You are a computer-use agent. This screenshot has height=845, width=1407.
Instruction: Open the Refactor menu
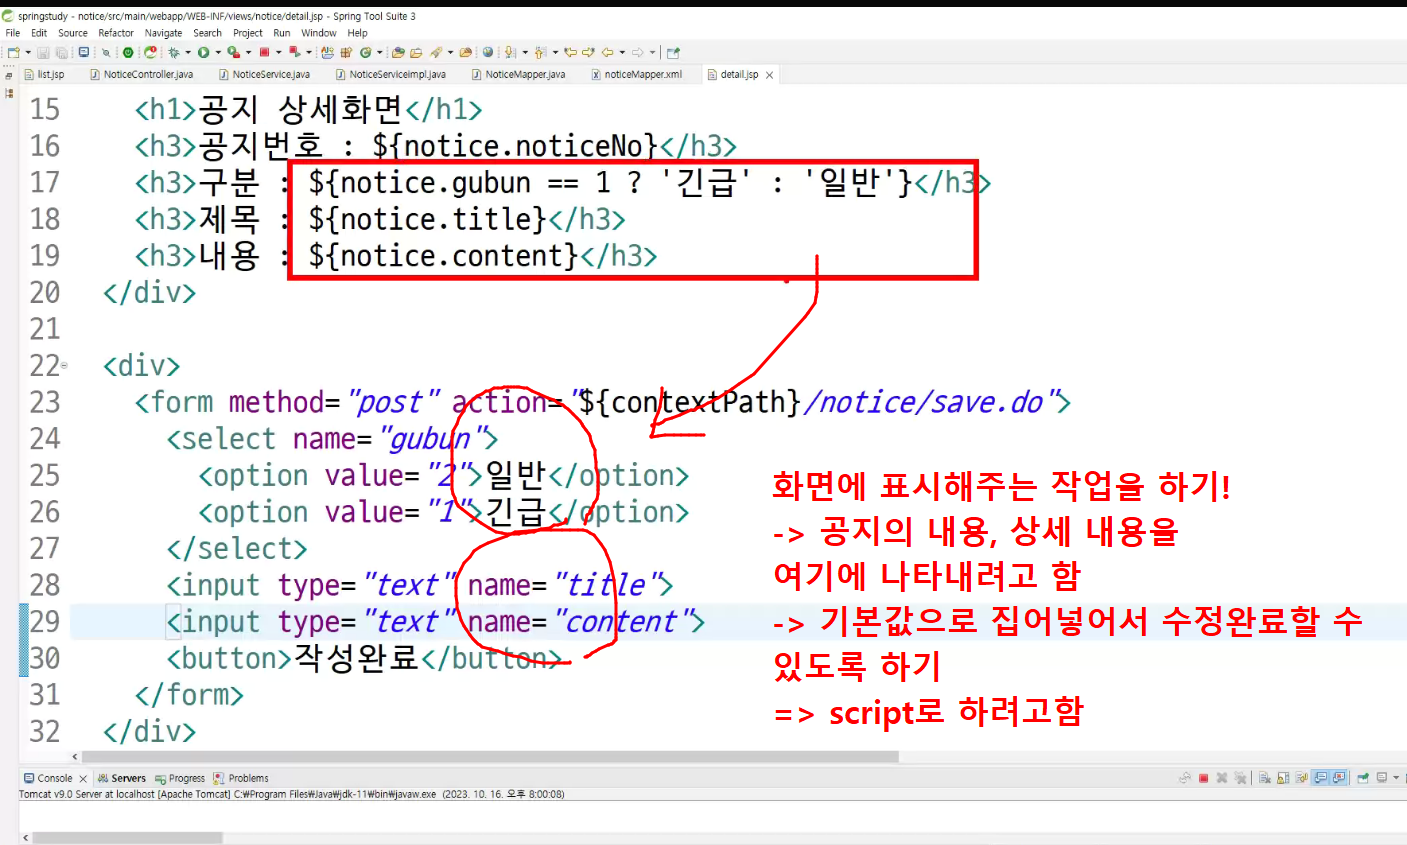[116, 33]
